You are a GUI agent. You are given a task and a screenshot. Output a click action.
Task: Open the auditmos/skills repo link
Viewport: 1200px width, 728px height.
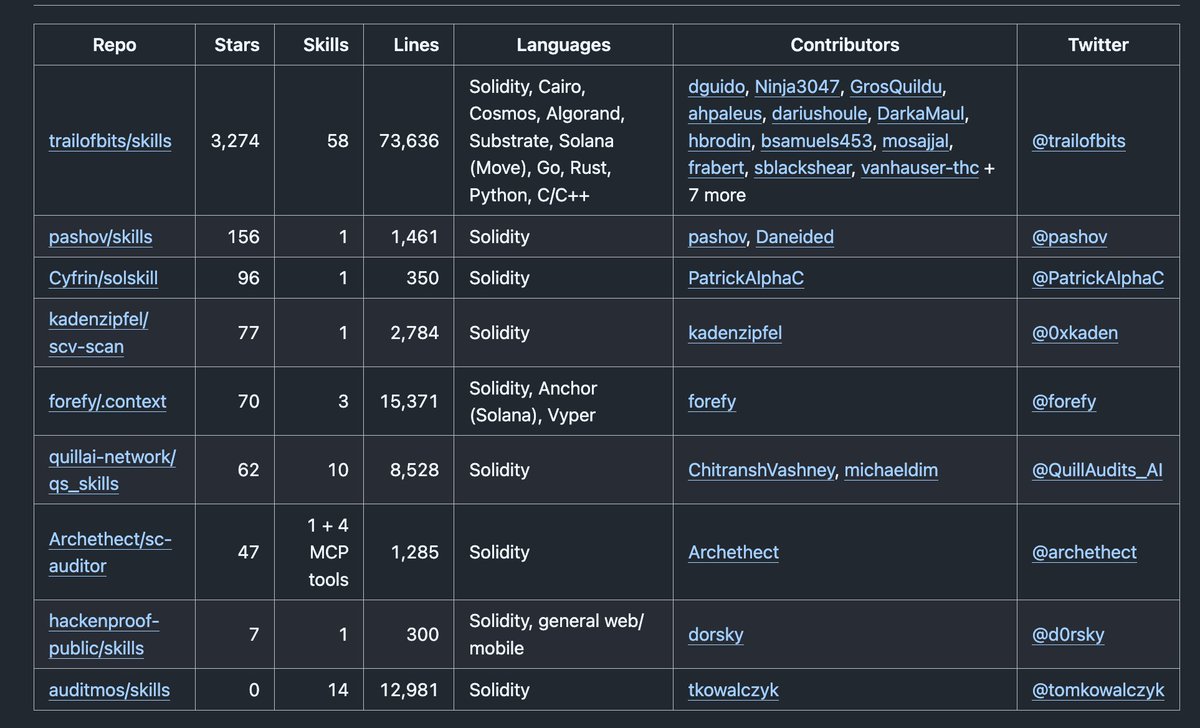pos(109,690)
